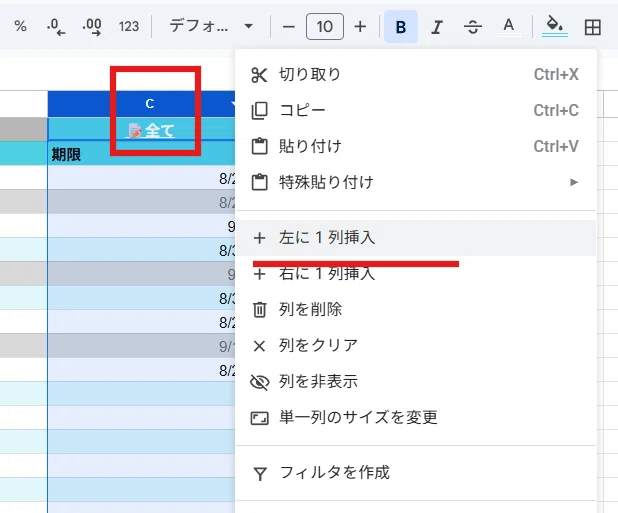Screen dimensions: 618x513
Task: Decrease font size with minus button
Action: click(x=289, y=26)
